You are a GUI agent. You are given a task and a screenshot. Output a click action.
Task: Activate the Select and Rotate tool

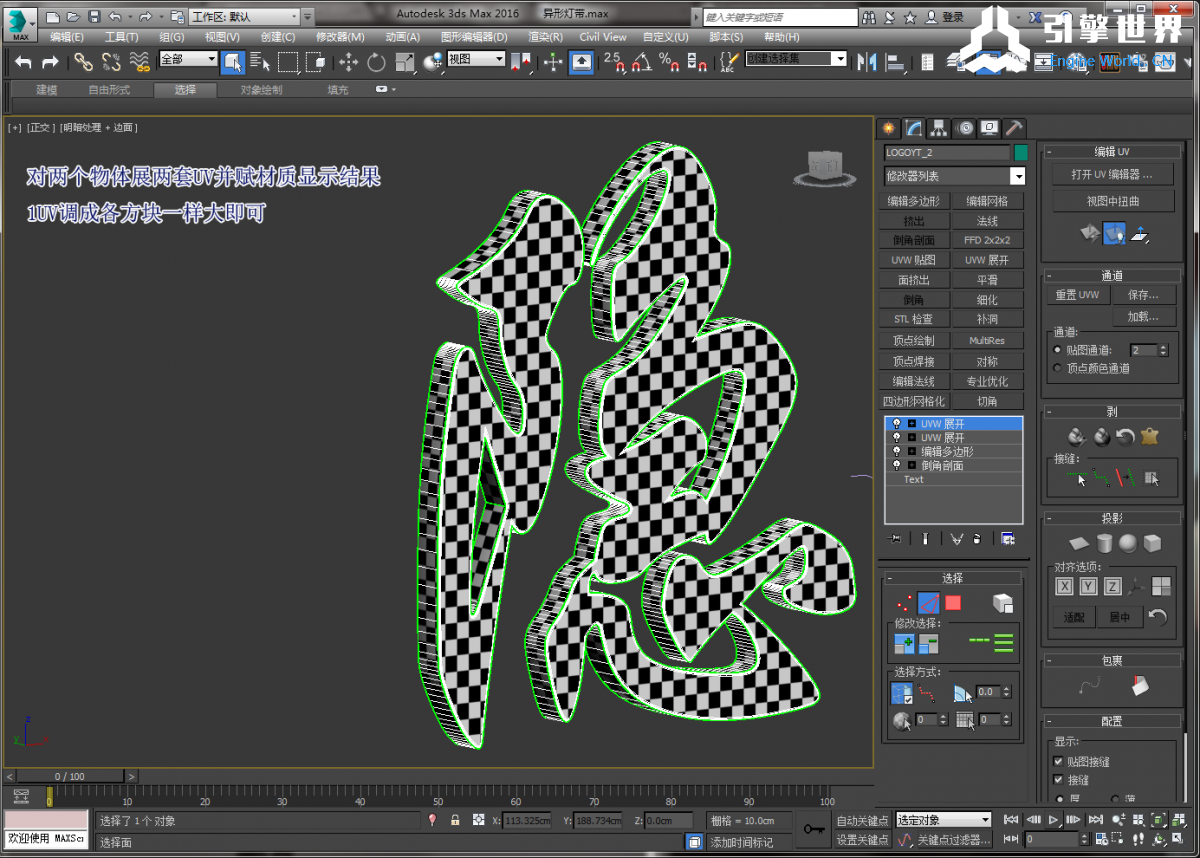coord(376,62)
